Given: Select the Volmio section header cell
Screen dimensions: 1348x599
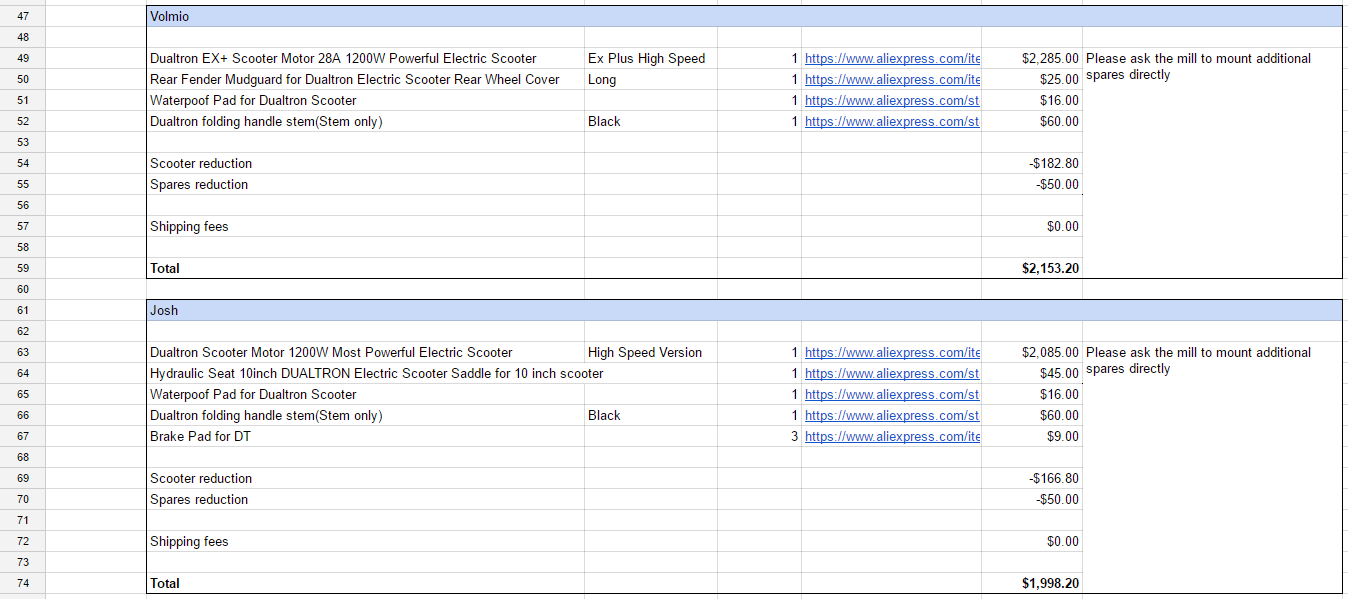Looking at the screenshot, I should pos(744,17).
